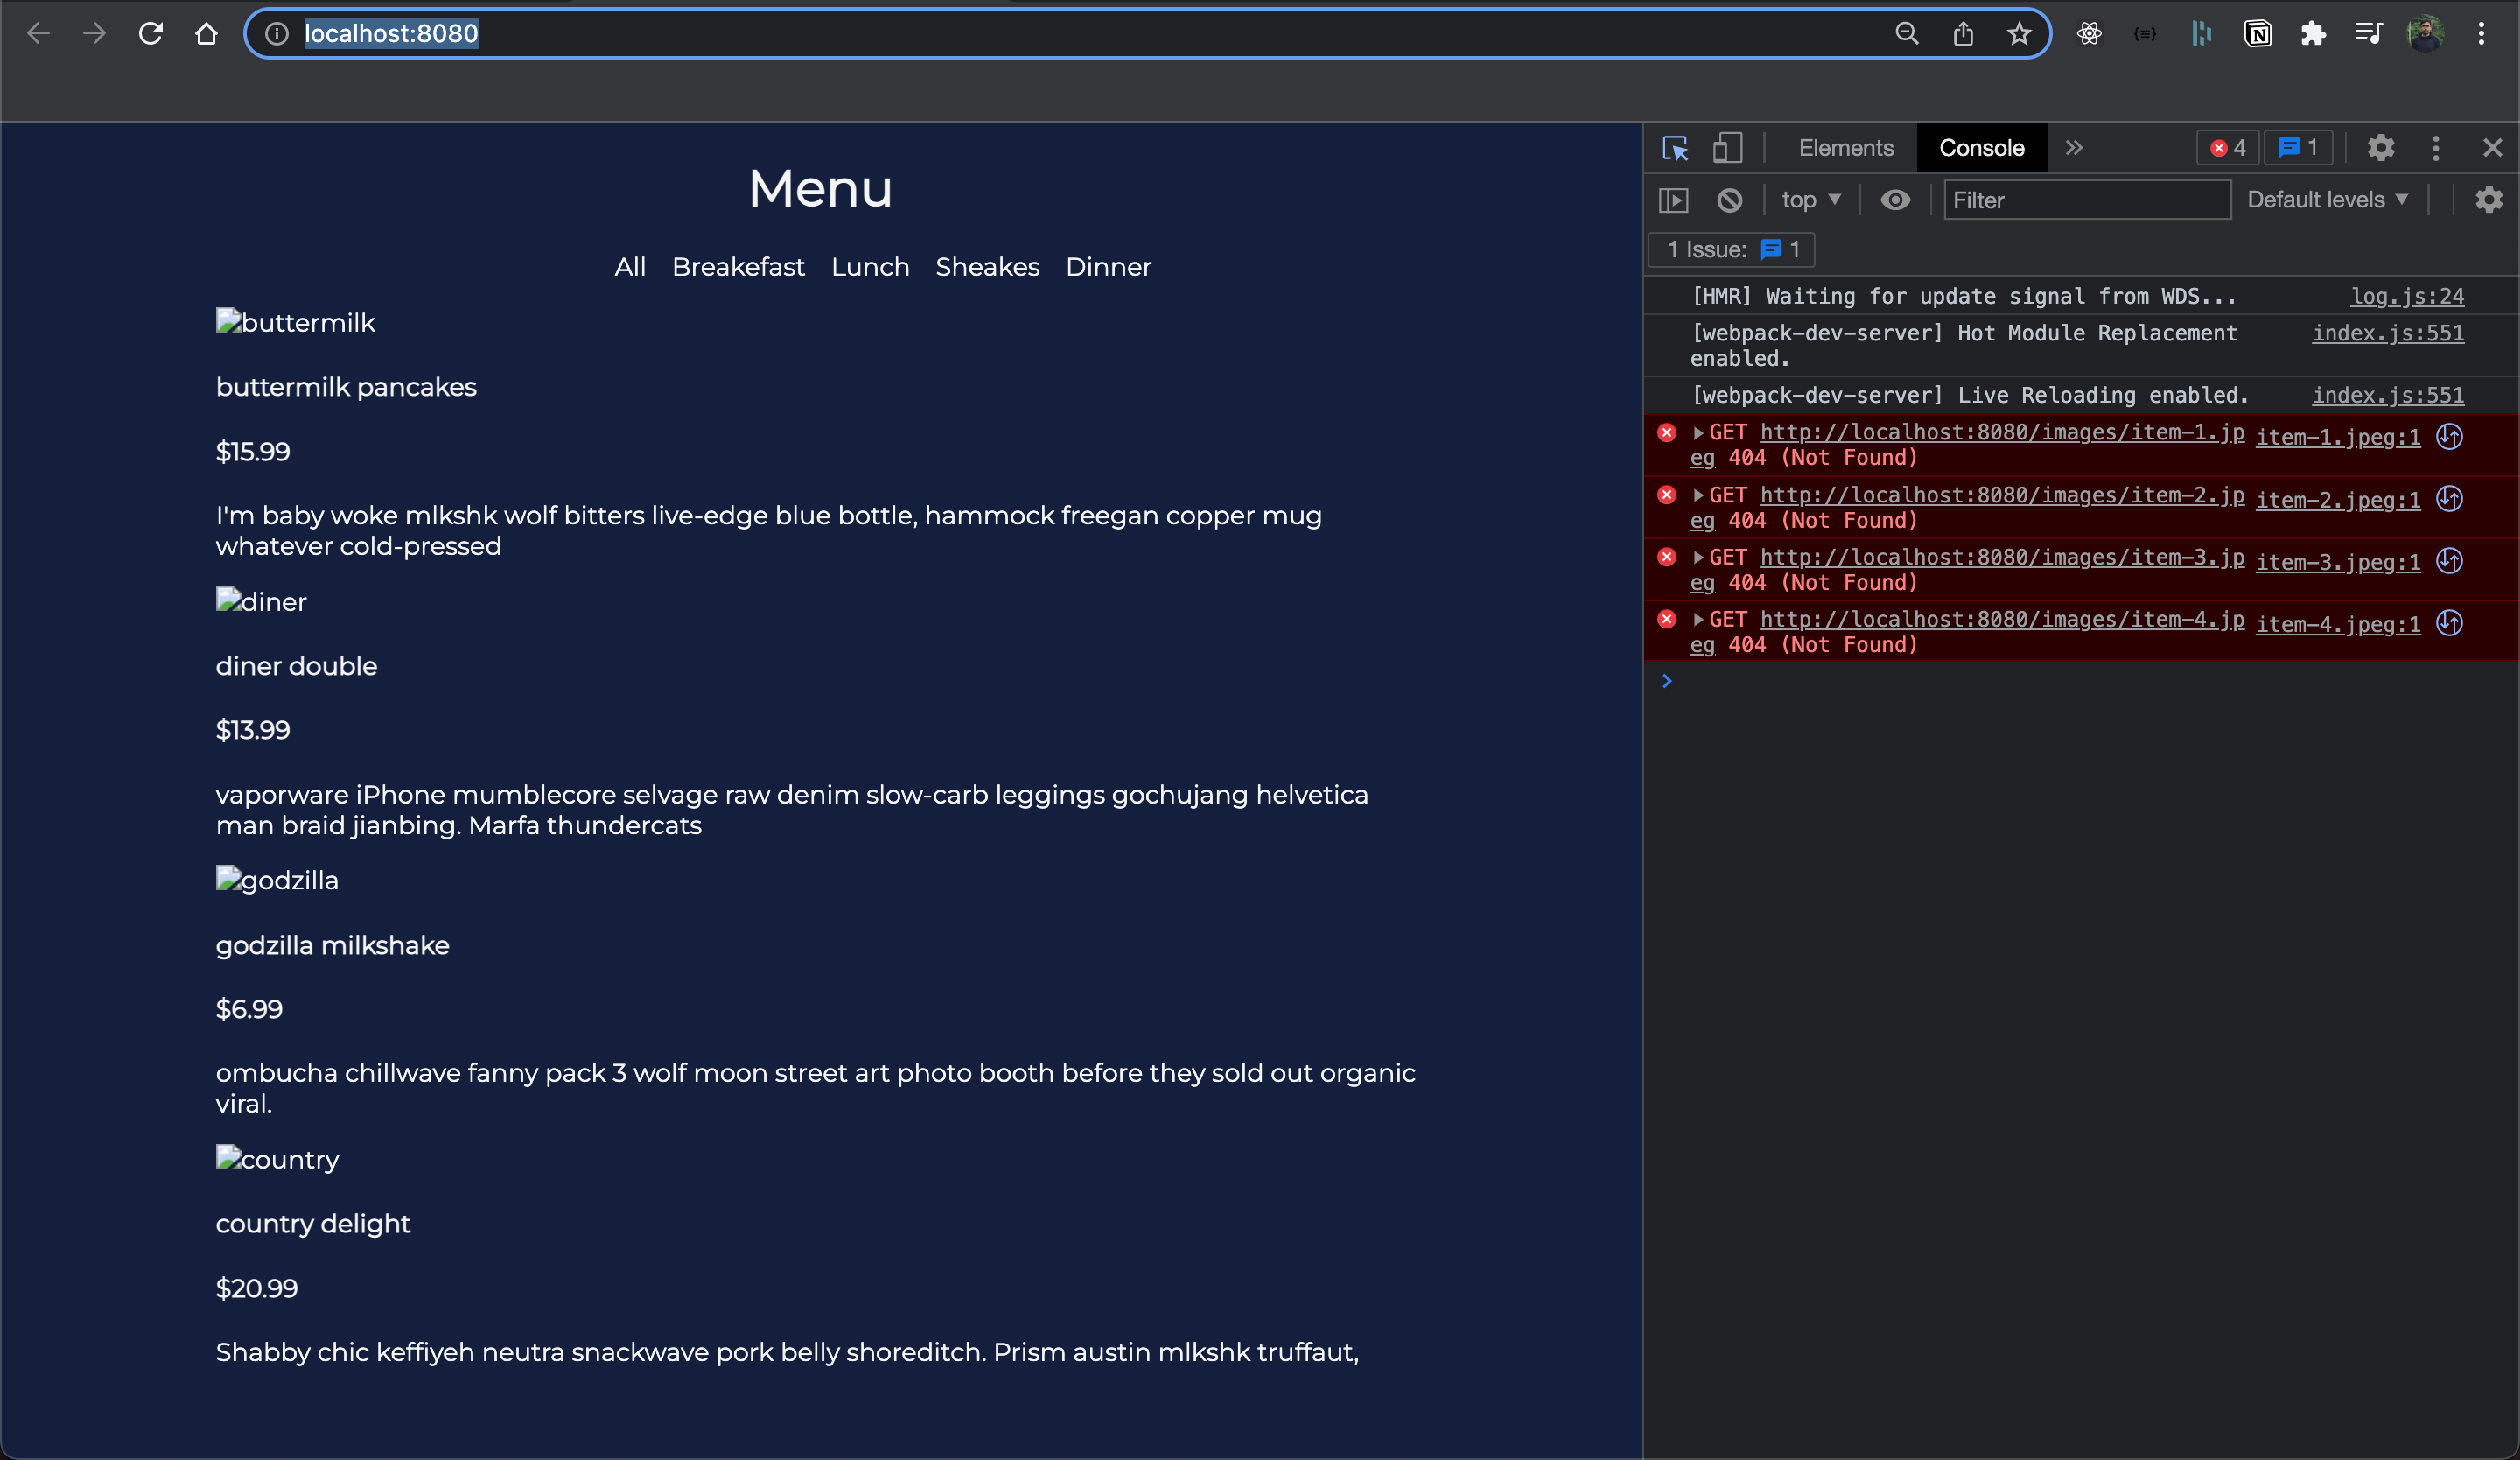Image resolution: width=2520 pixels, height=1460 pixels.
Task: Open the media control playlist icon
Action: pyautogui.click(x=2369, y=33)
